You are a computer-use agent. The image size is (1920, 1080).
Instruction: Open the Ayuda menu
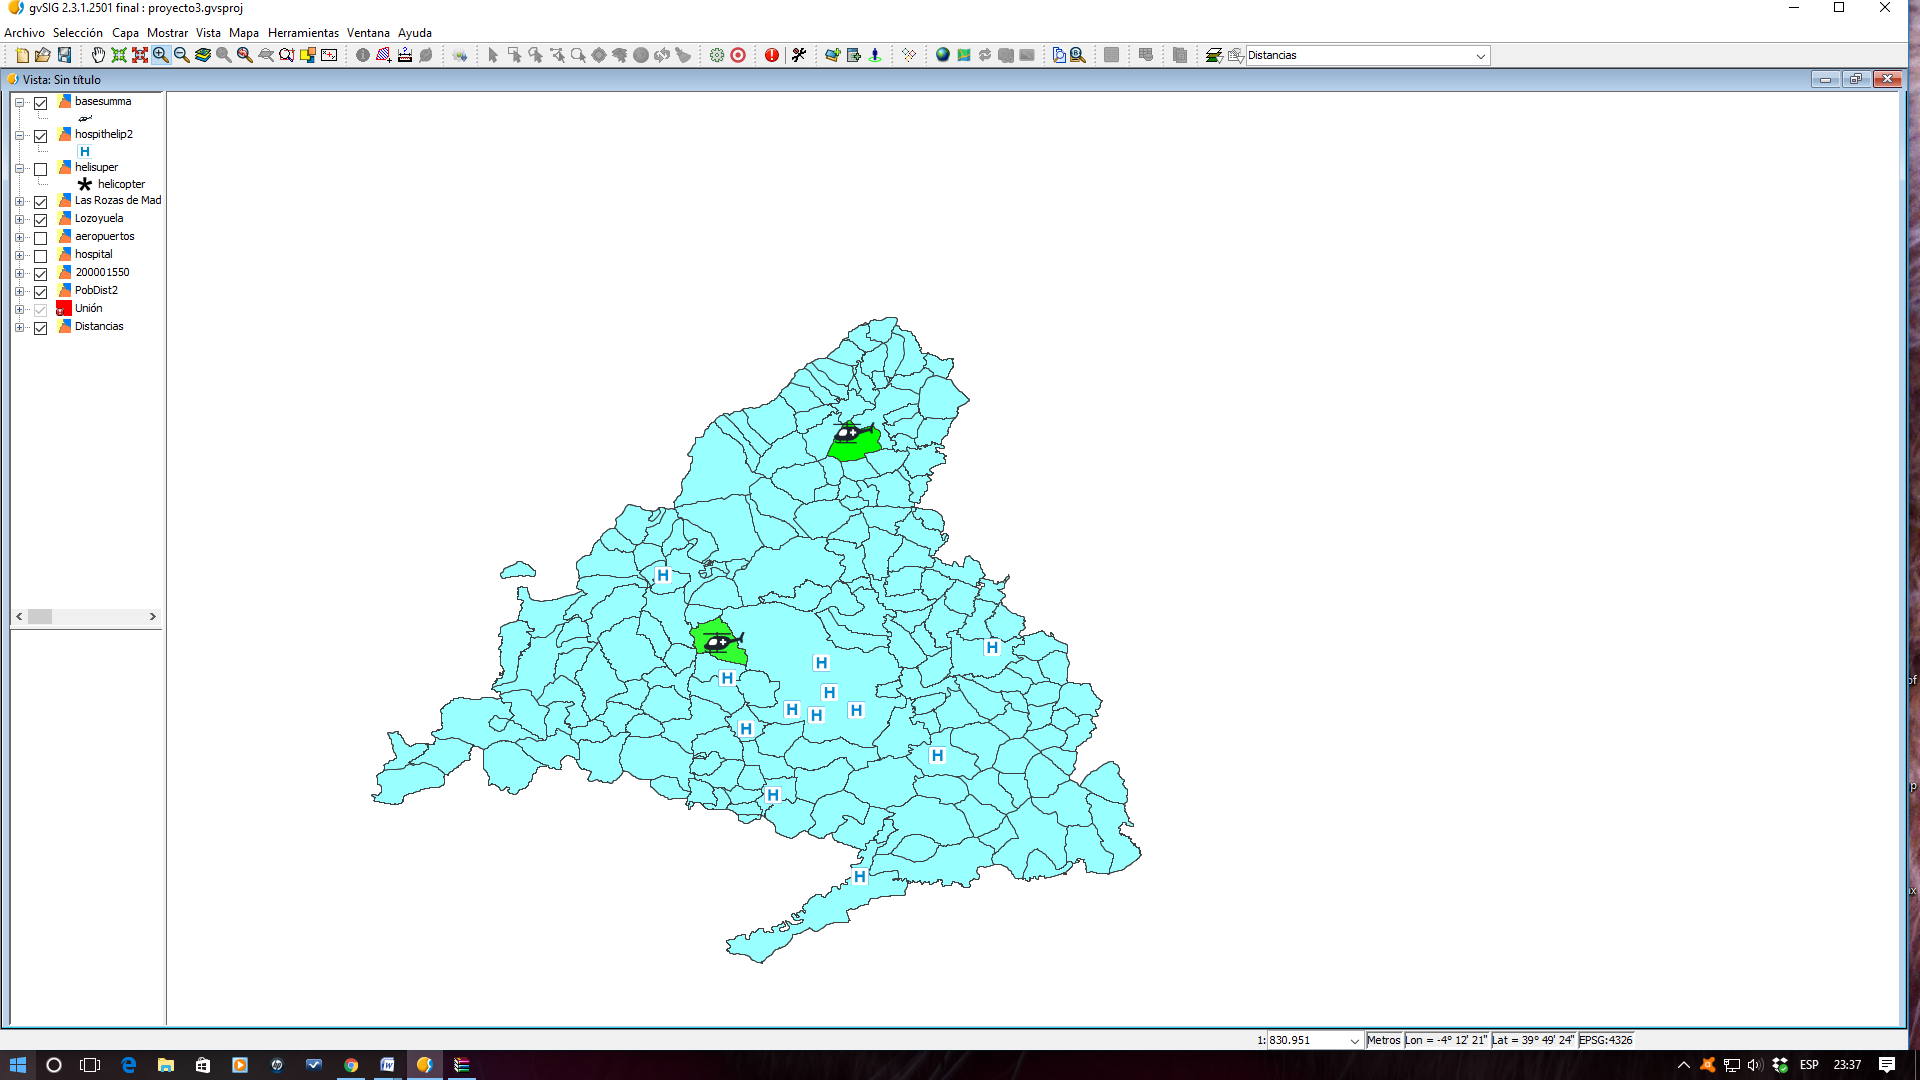coord(415,33)
